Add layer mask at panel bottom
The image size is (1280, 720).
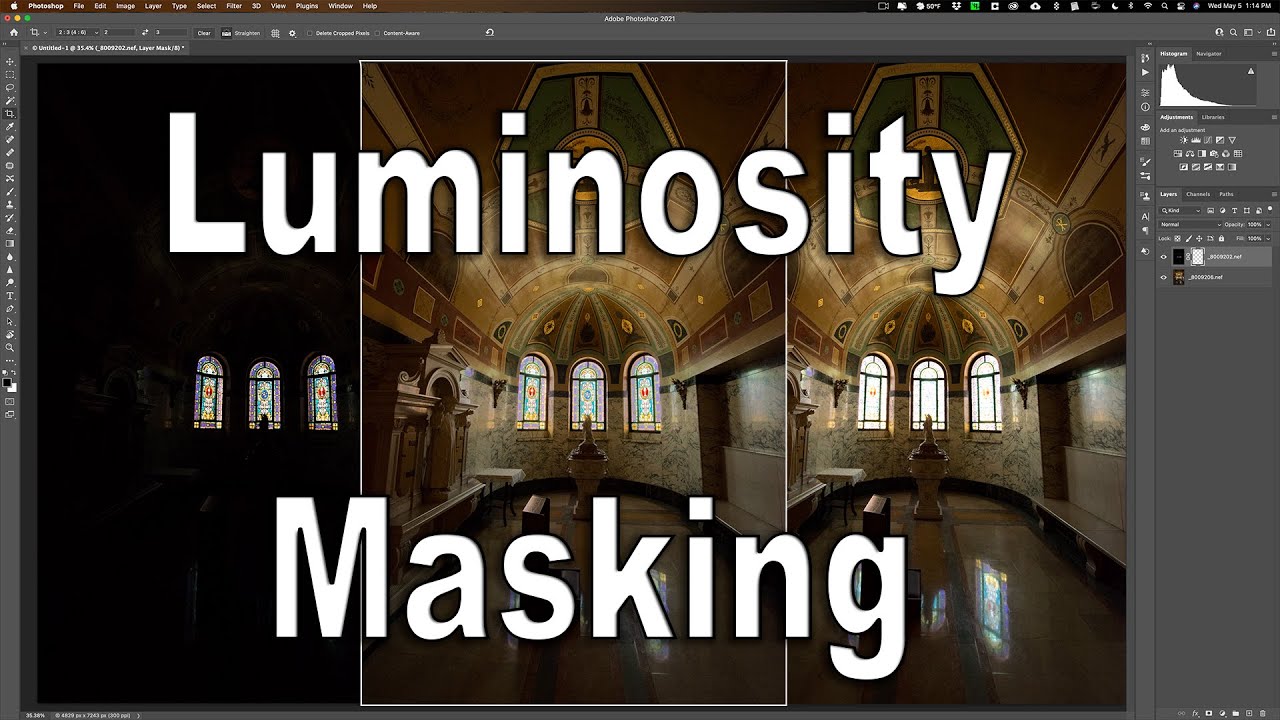[x=1209, y=713]
